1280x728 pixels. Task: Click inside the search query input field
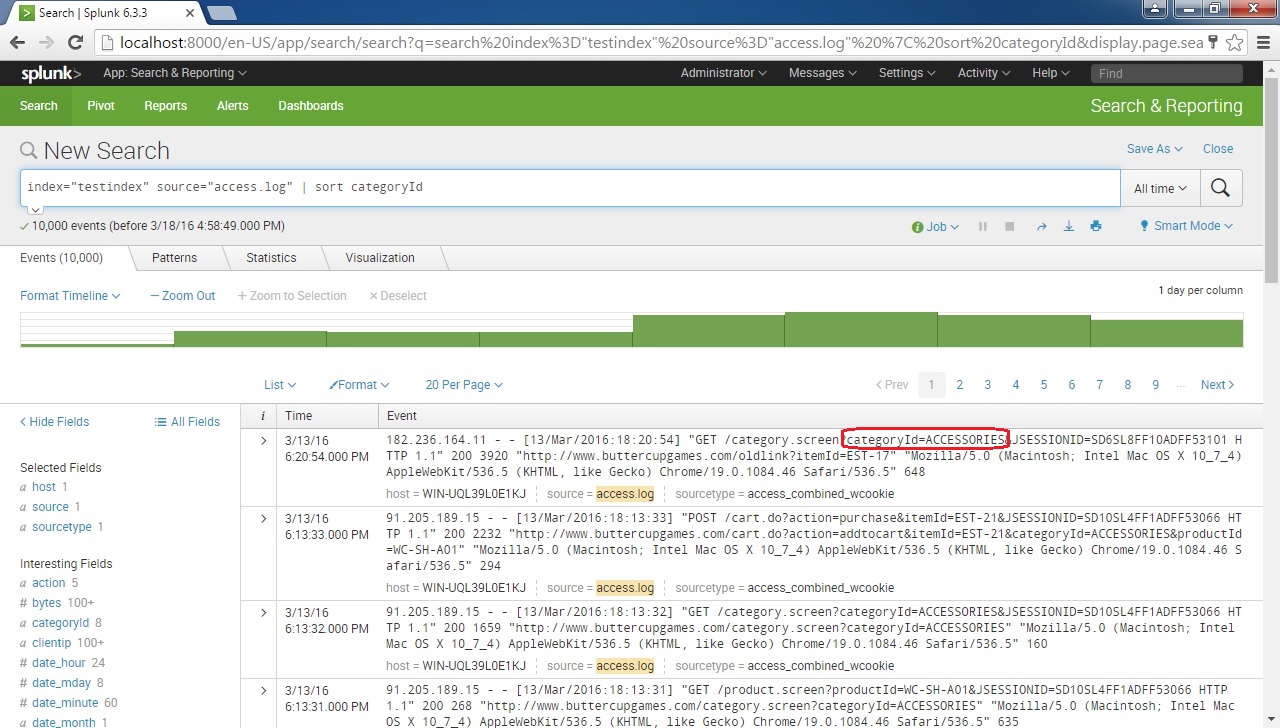point(400,186)
